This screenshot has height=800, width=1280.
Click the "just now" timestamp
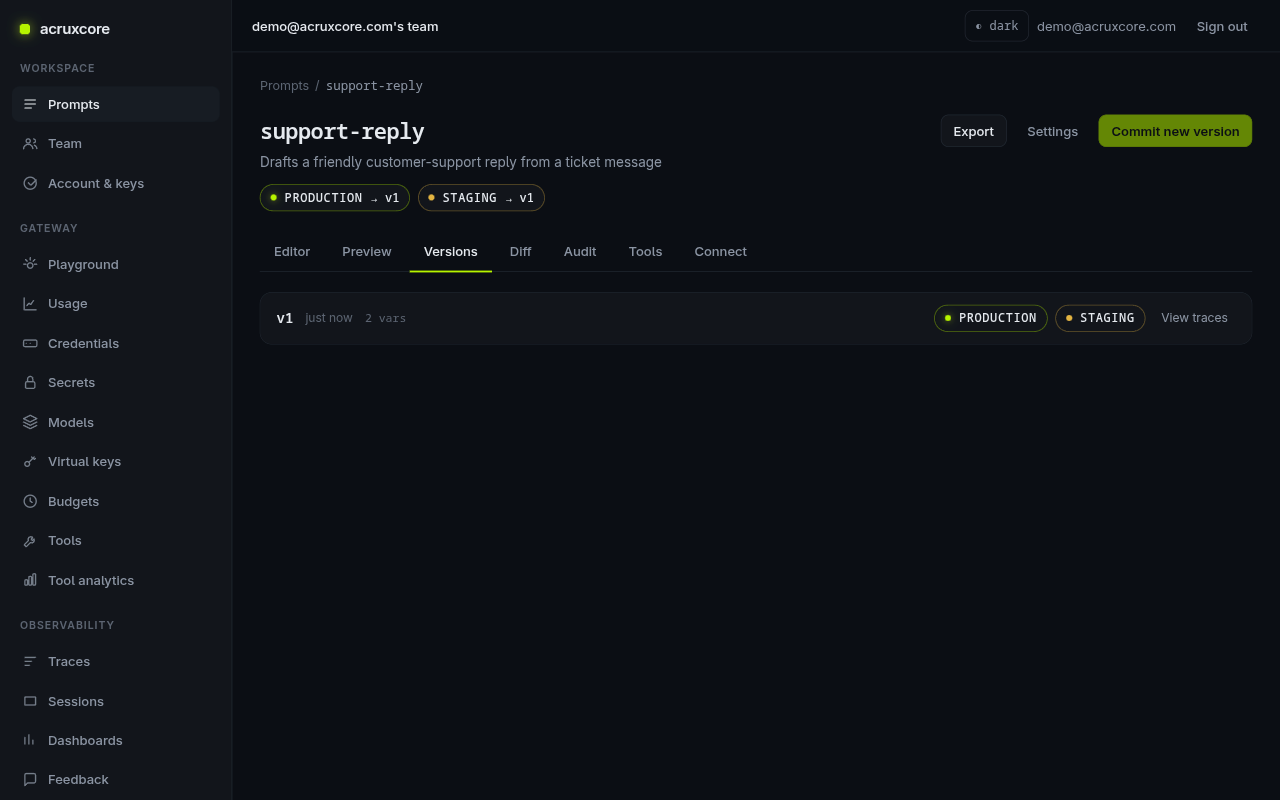tap(329, 318)
